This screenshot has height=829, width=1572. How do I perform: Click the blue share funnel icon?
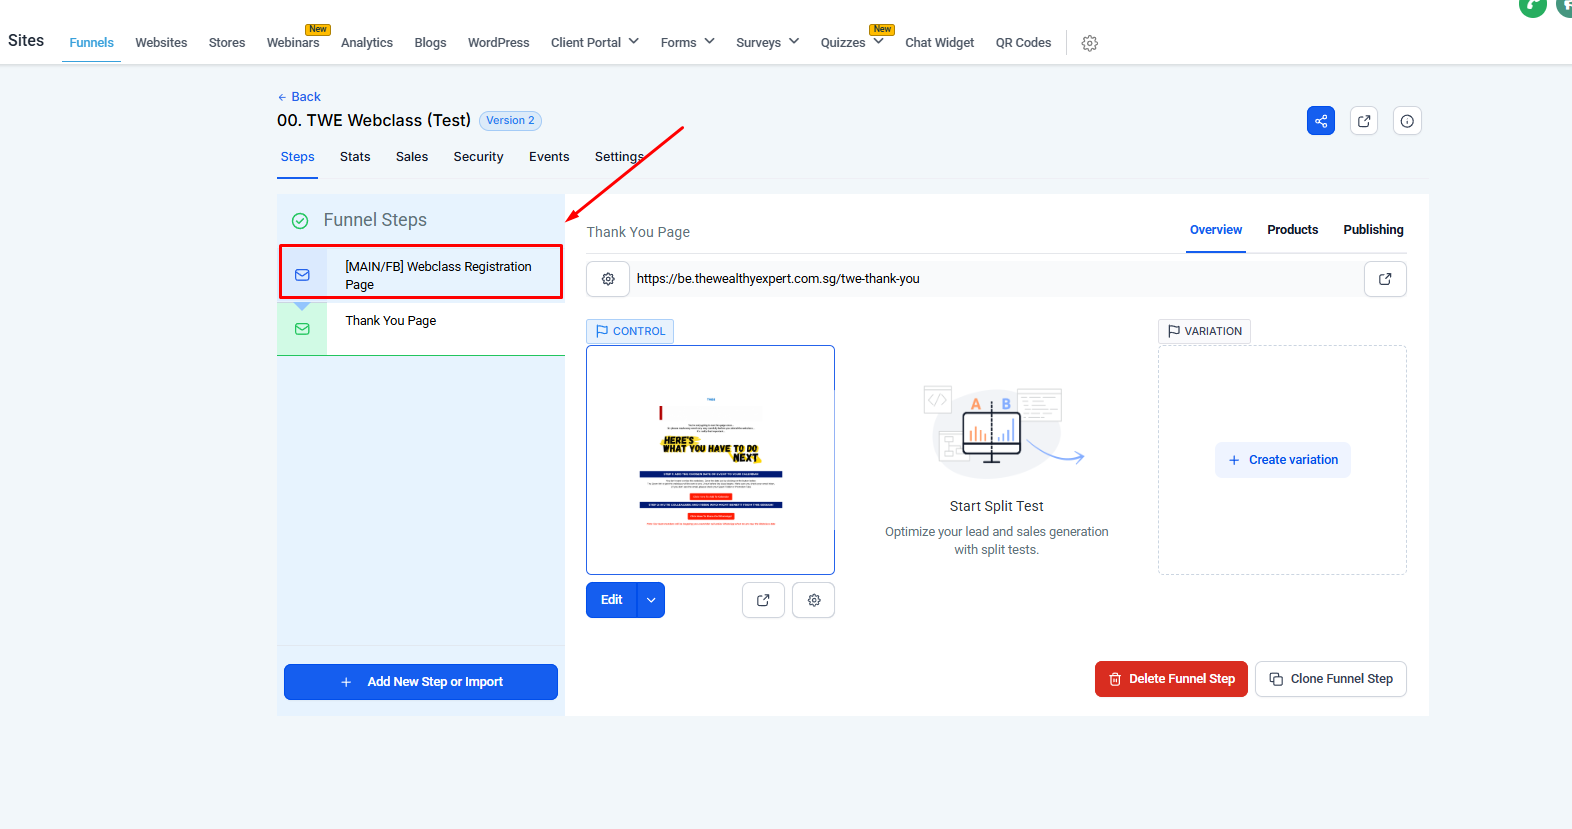tap(1320, 121)
